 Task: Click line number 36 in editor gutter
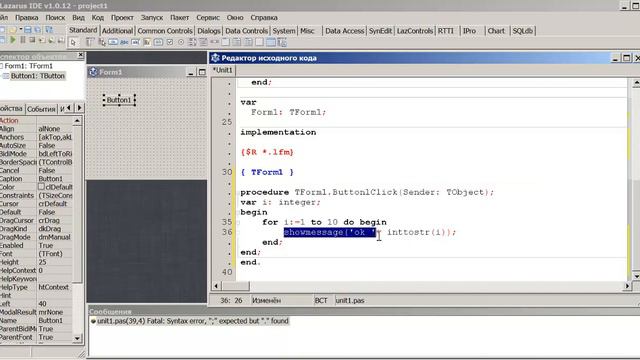(x=227, y=232)
